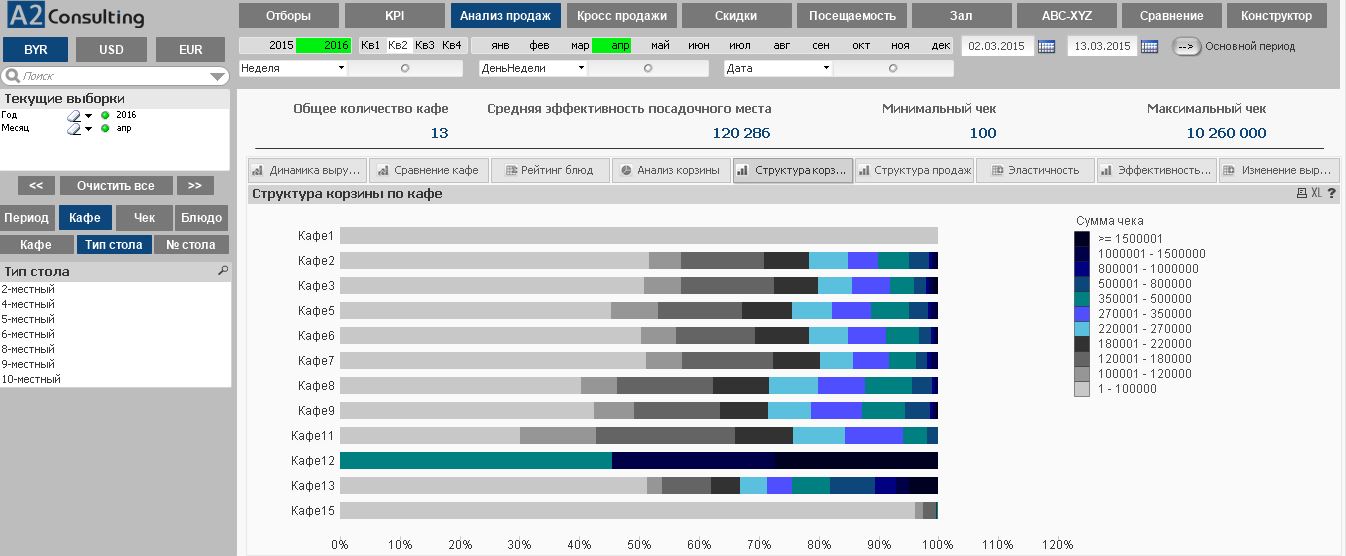
Task: Open chart help question mark icon
Action: click(1331, 194)
